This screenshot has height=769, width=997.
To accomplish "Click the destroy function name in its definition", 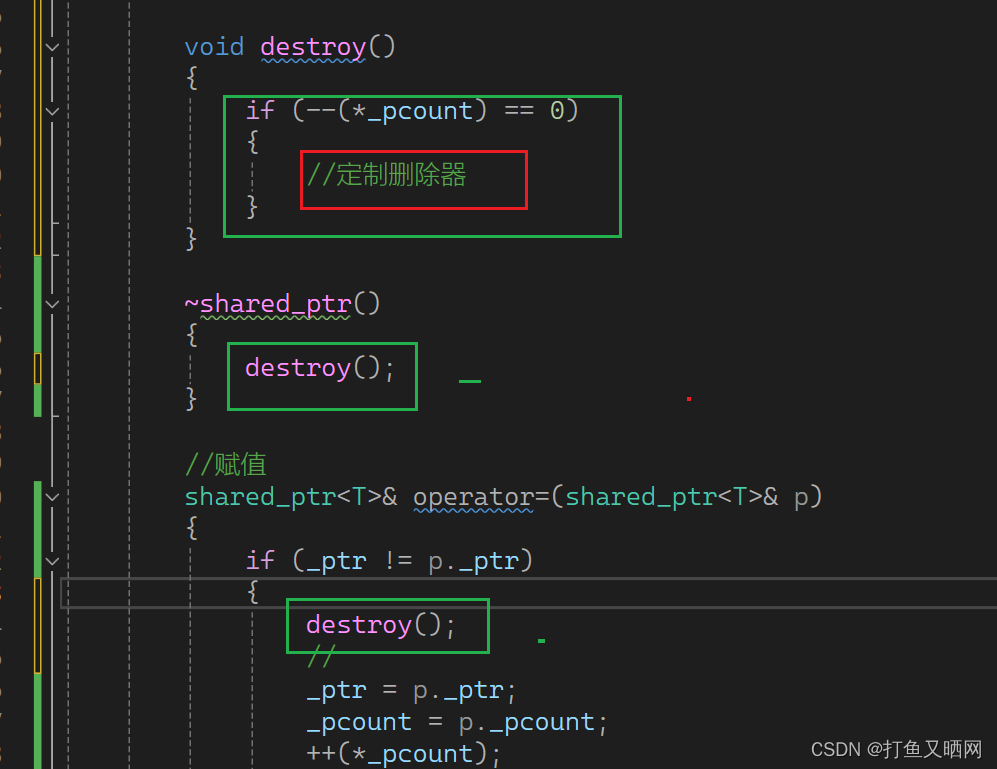I will [313, 47].
